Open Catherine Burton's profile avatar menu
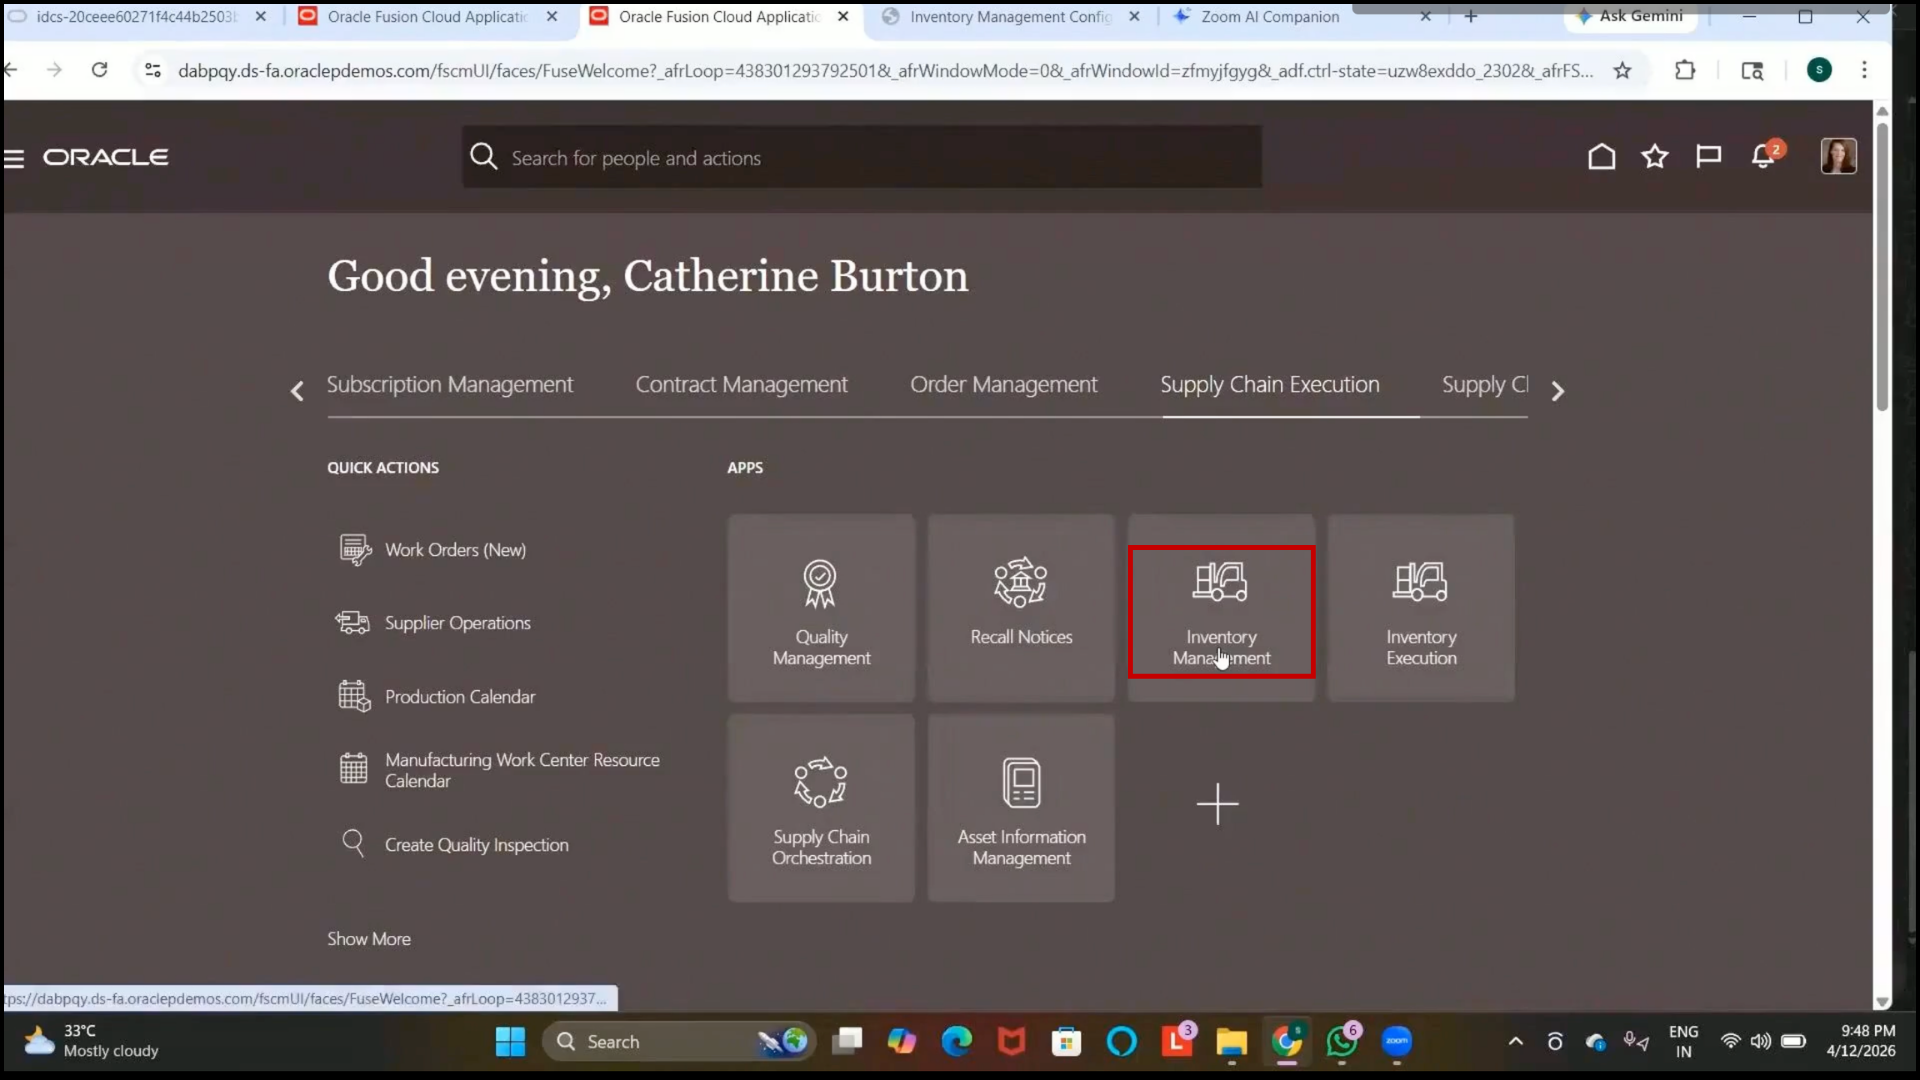The width and height of the screenshot is (1920, 1080). pyautogui.click(x=1838, y=156)
